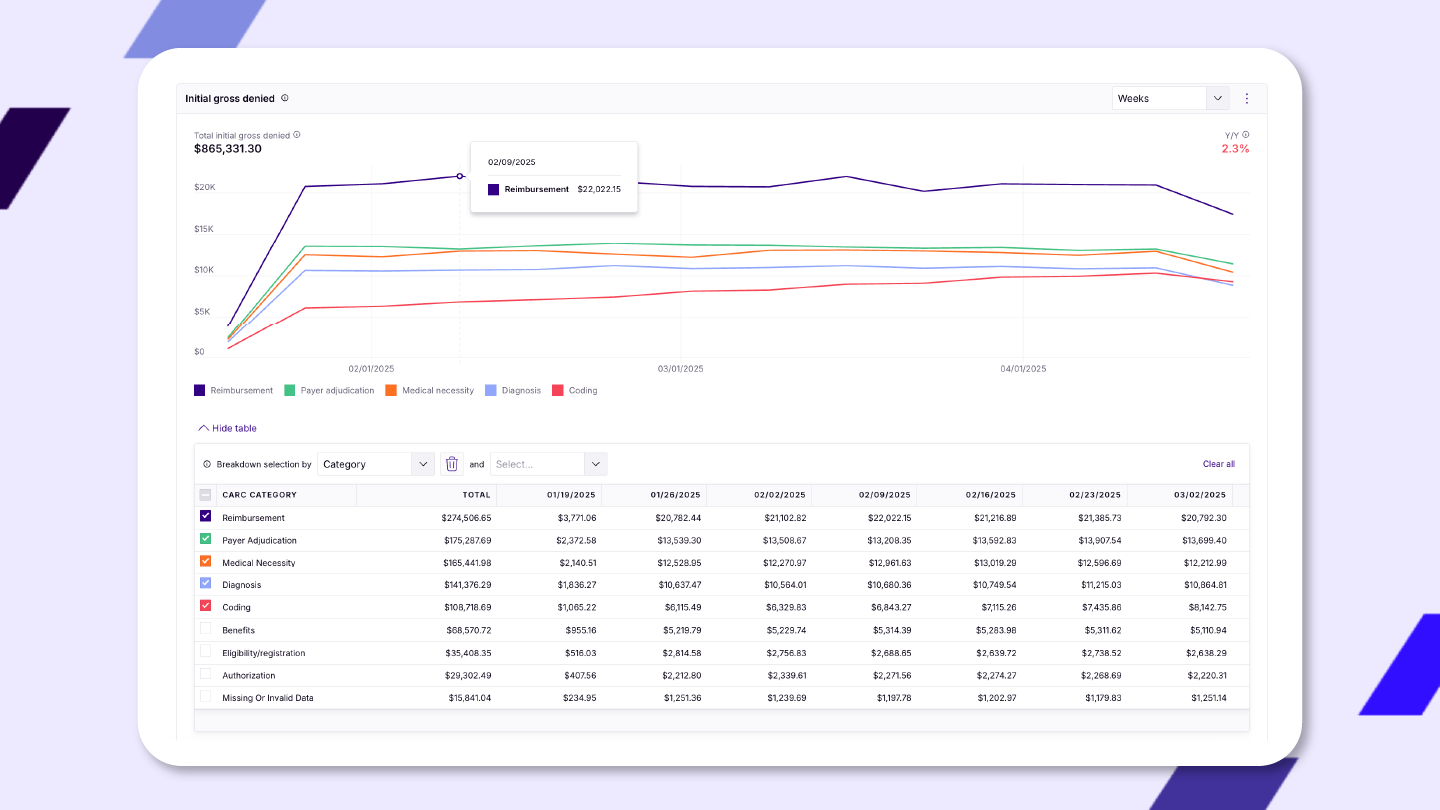The image size is (1440, 810).
Task: Collapse table using Hide table
Action: (x=227, y=428)
